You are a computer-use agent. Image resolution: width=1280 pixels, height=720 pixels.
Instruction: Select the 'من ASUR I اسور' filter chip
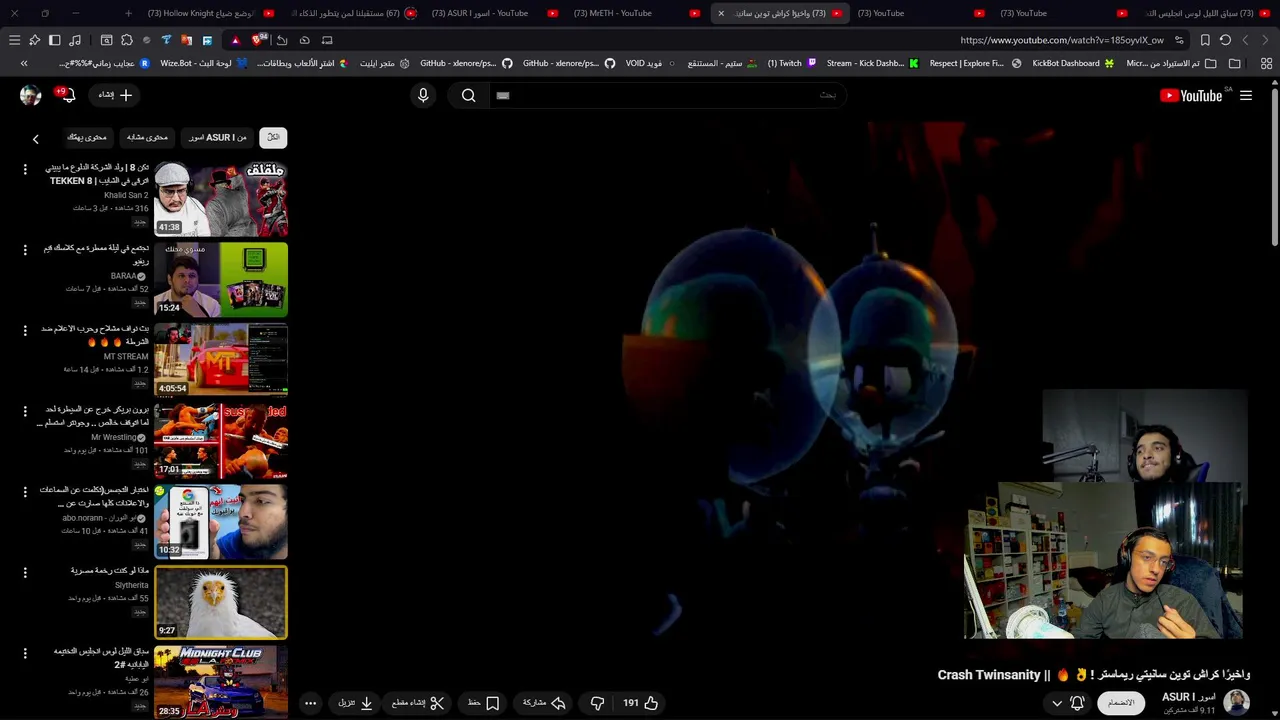pos(217,138)
